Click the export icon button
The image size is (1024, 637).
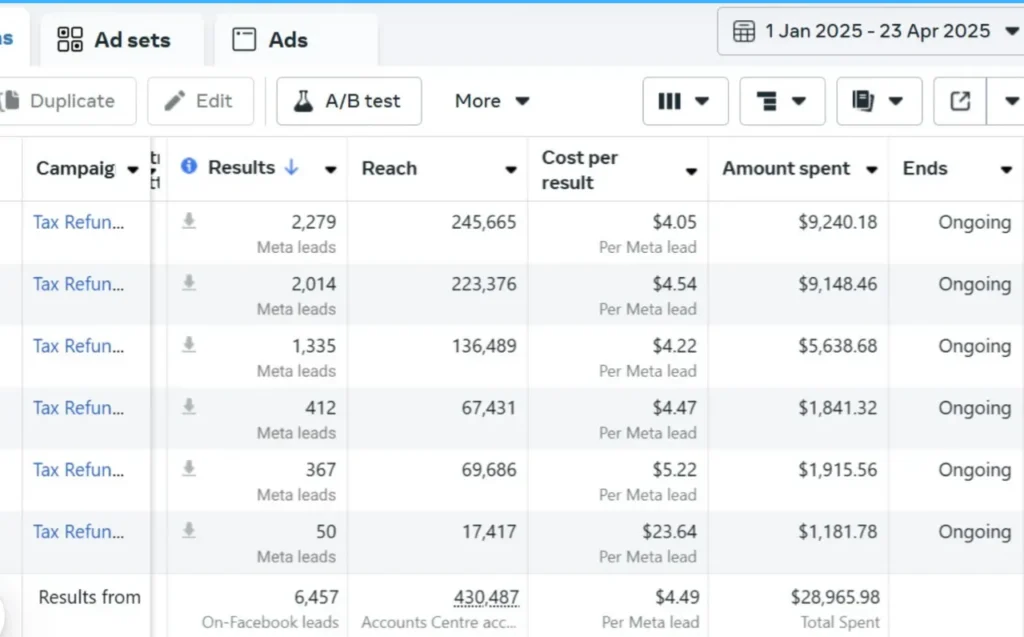coord(960,101)
